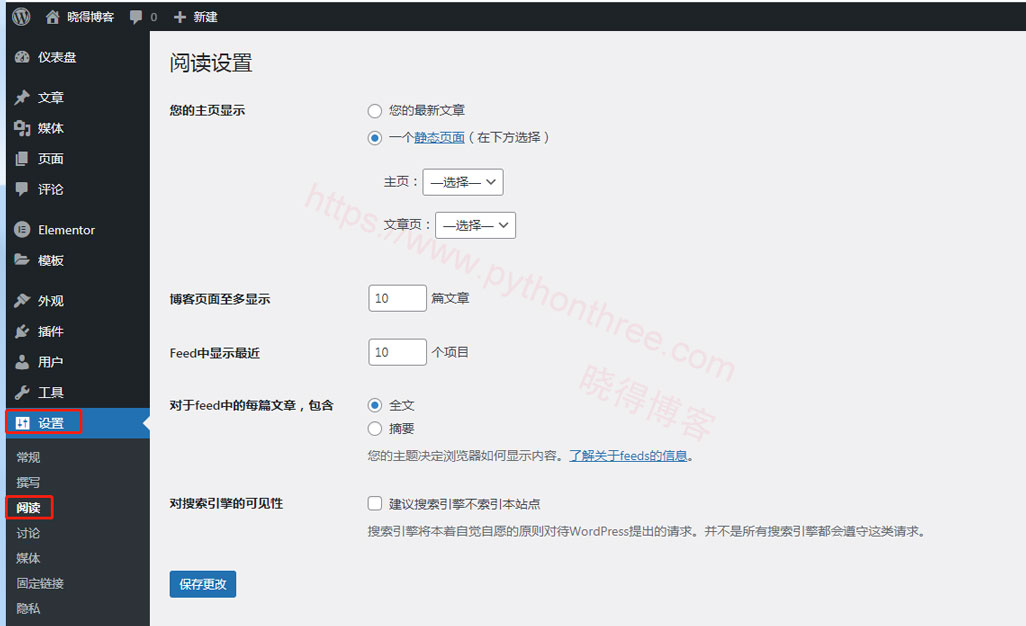The width and height of the screenshot is (1026, 626).
Task: Click the 阅读设置 page heading
Action: [x=211, y=63]
